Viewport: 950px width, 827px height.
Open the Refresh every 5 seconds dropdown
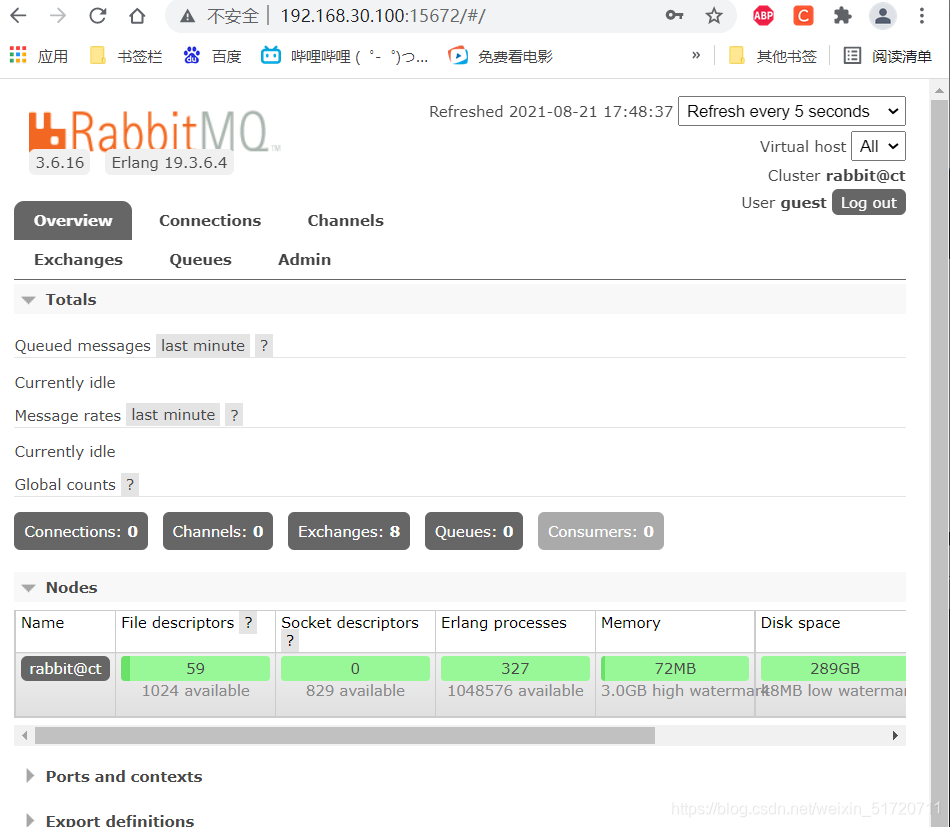pyautogui.click(x=791, y=111)
